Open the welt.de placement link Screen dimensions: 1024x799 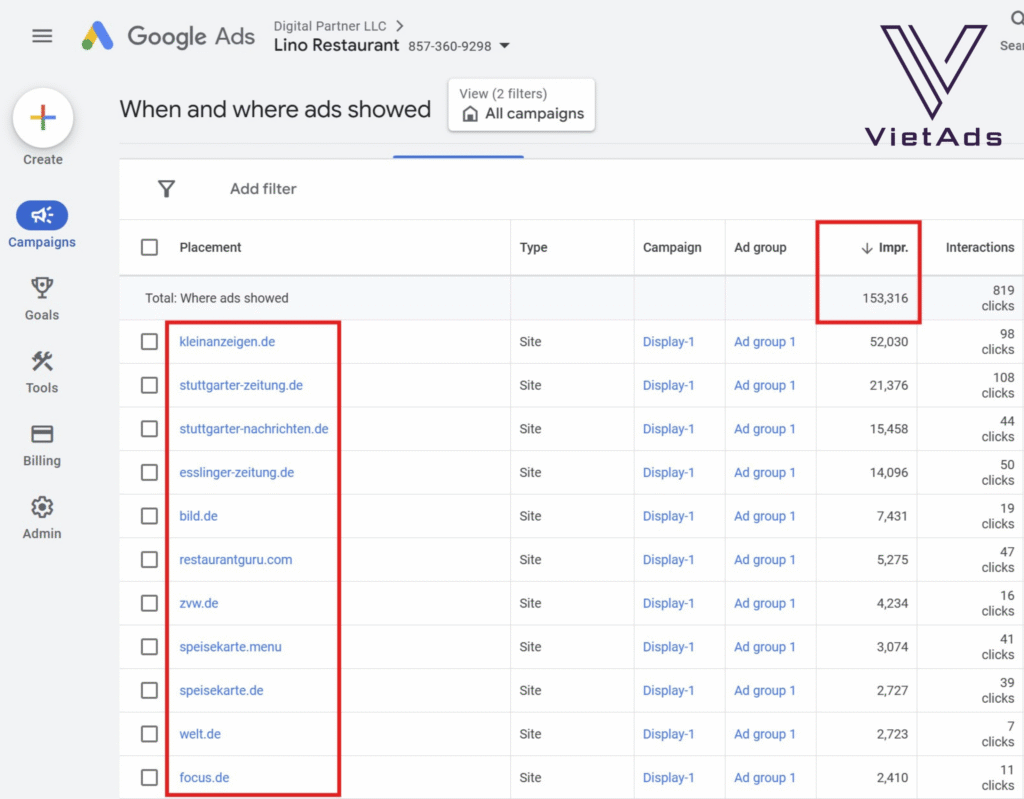(200, 734)
